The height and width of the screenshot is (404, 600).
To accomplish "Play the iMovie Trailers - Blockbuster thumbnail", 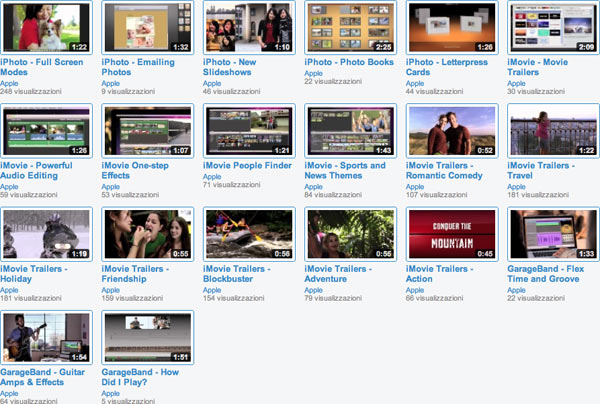I will coord(249,234).
